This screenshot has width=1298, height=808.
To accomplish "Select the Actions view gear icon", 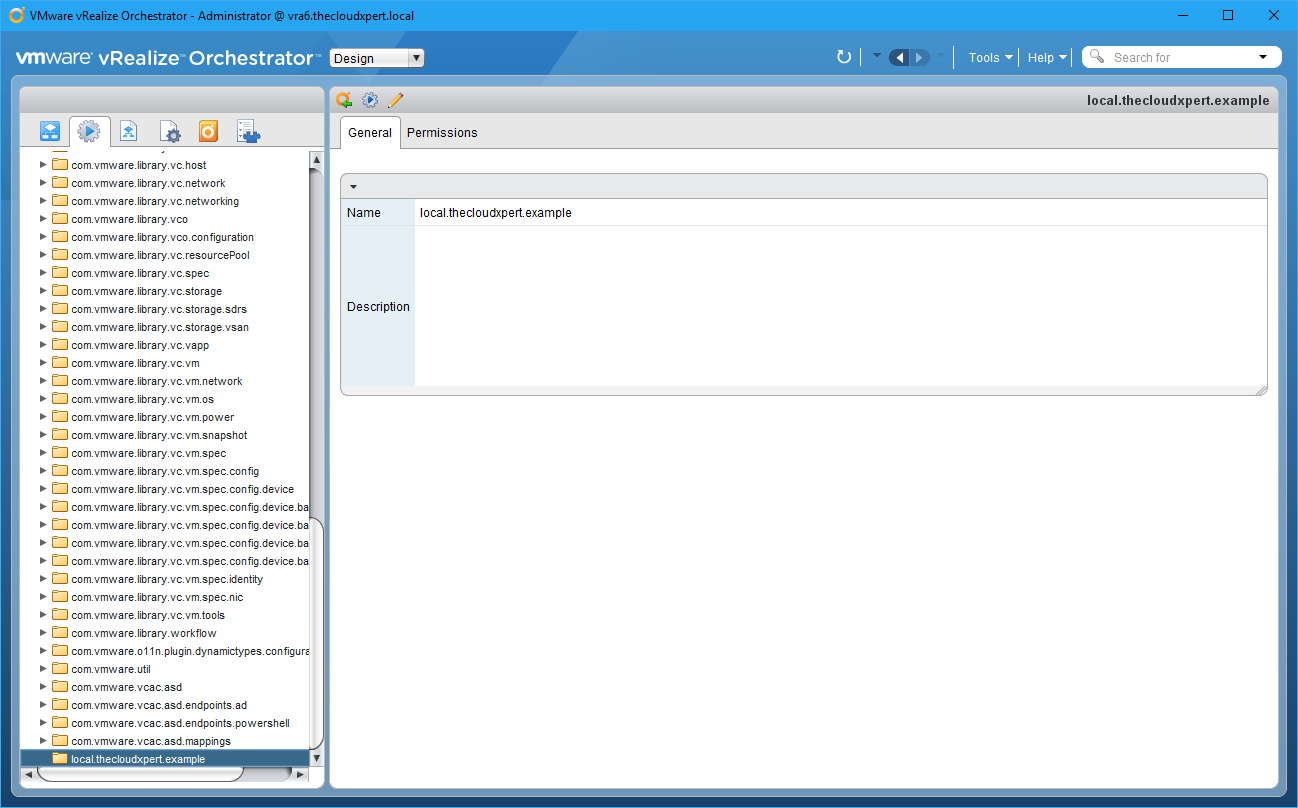I will 89,131.
